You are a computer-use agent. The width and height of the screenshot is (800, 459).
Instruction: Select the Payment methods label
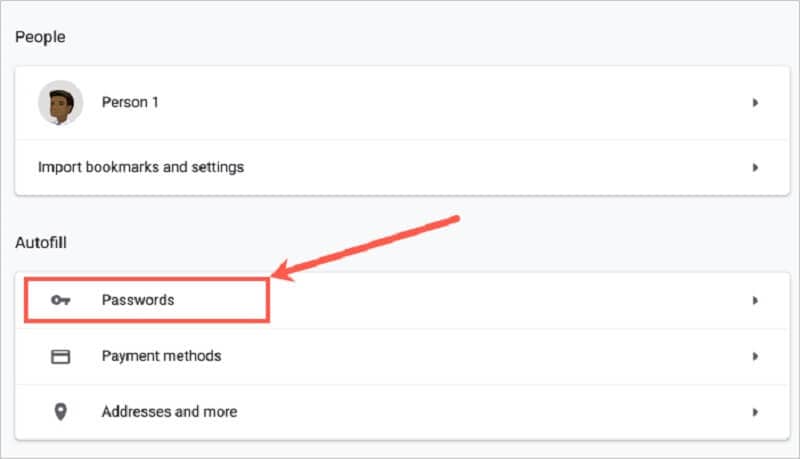[x=161, y=356]
